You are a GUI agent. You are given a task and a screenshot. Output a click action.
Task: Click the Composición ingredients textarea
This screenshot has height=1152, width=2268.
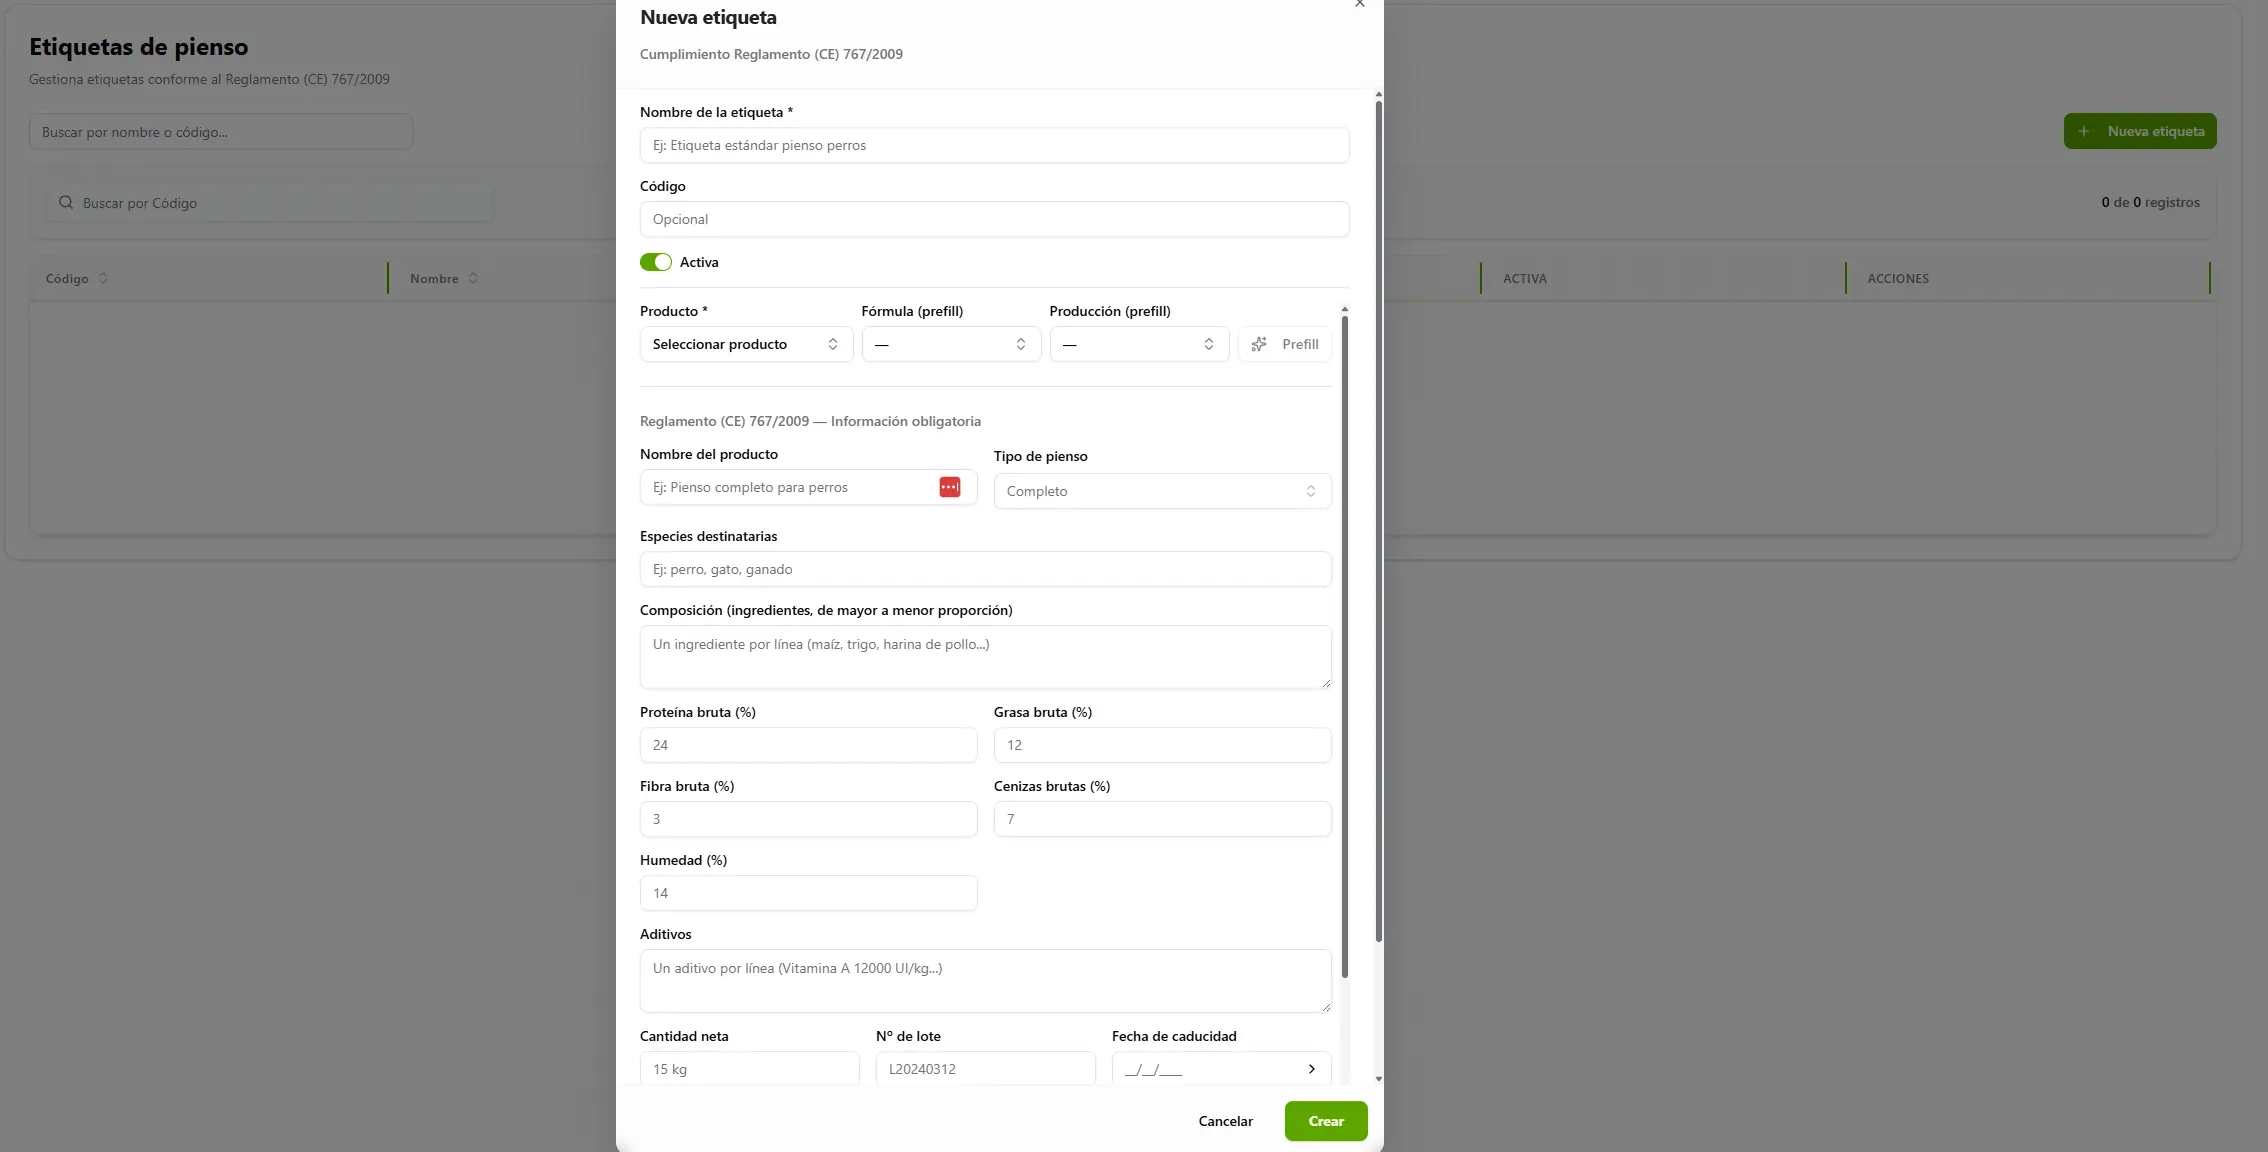[984, 657]
